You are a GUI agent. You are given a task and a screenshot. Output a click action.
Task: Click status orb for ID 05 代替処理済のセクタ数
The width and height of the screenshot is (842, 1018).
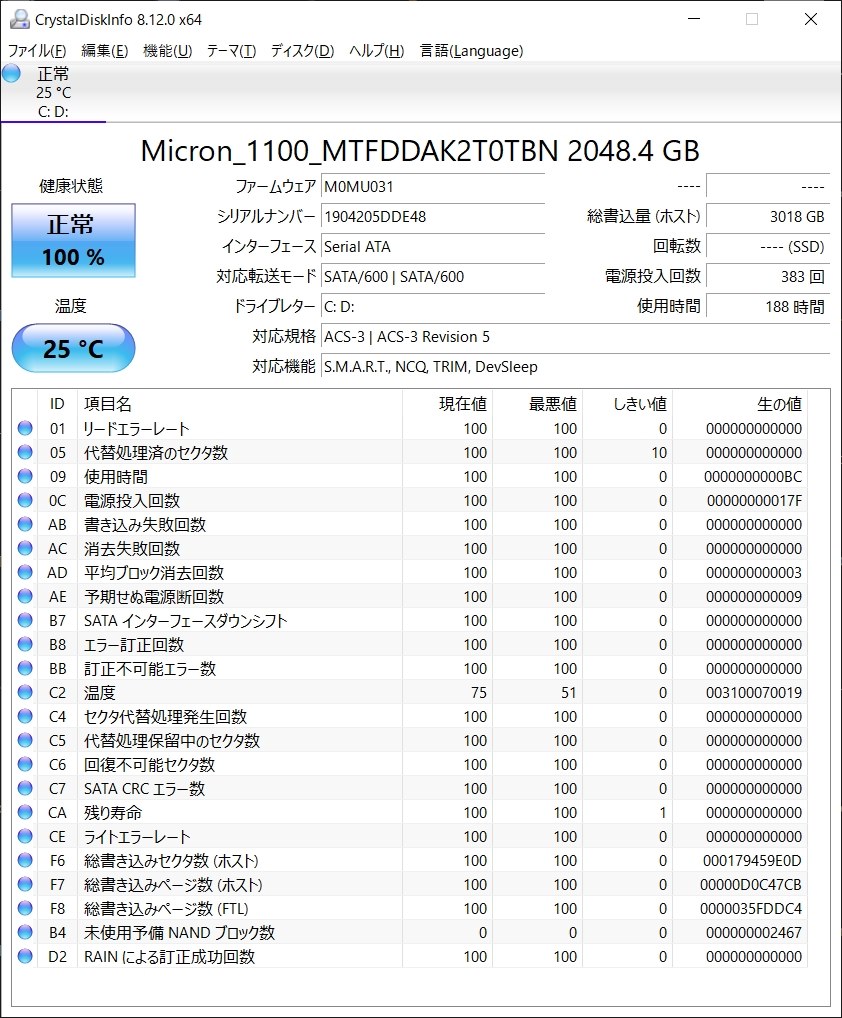(25, 453)
